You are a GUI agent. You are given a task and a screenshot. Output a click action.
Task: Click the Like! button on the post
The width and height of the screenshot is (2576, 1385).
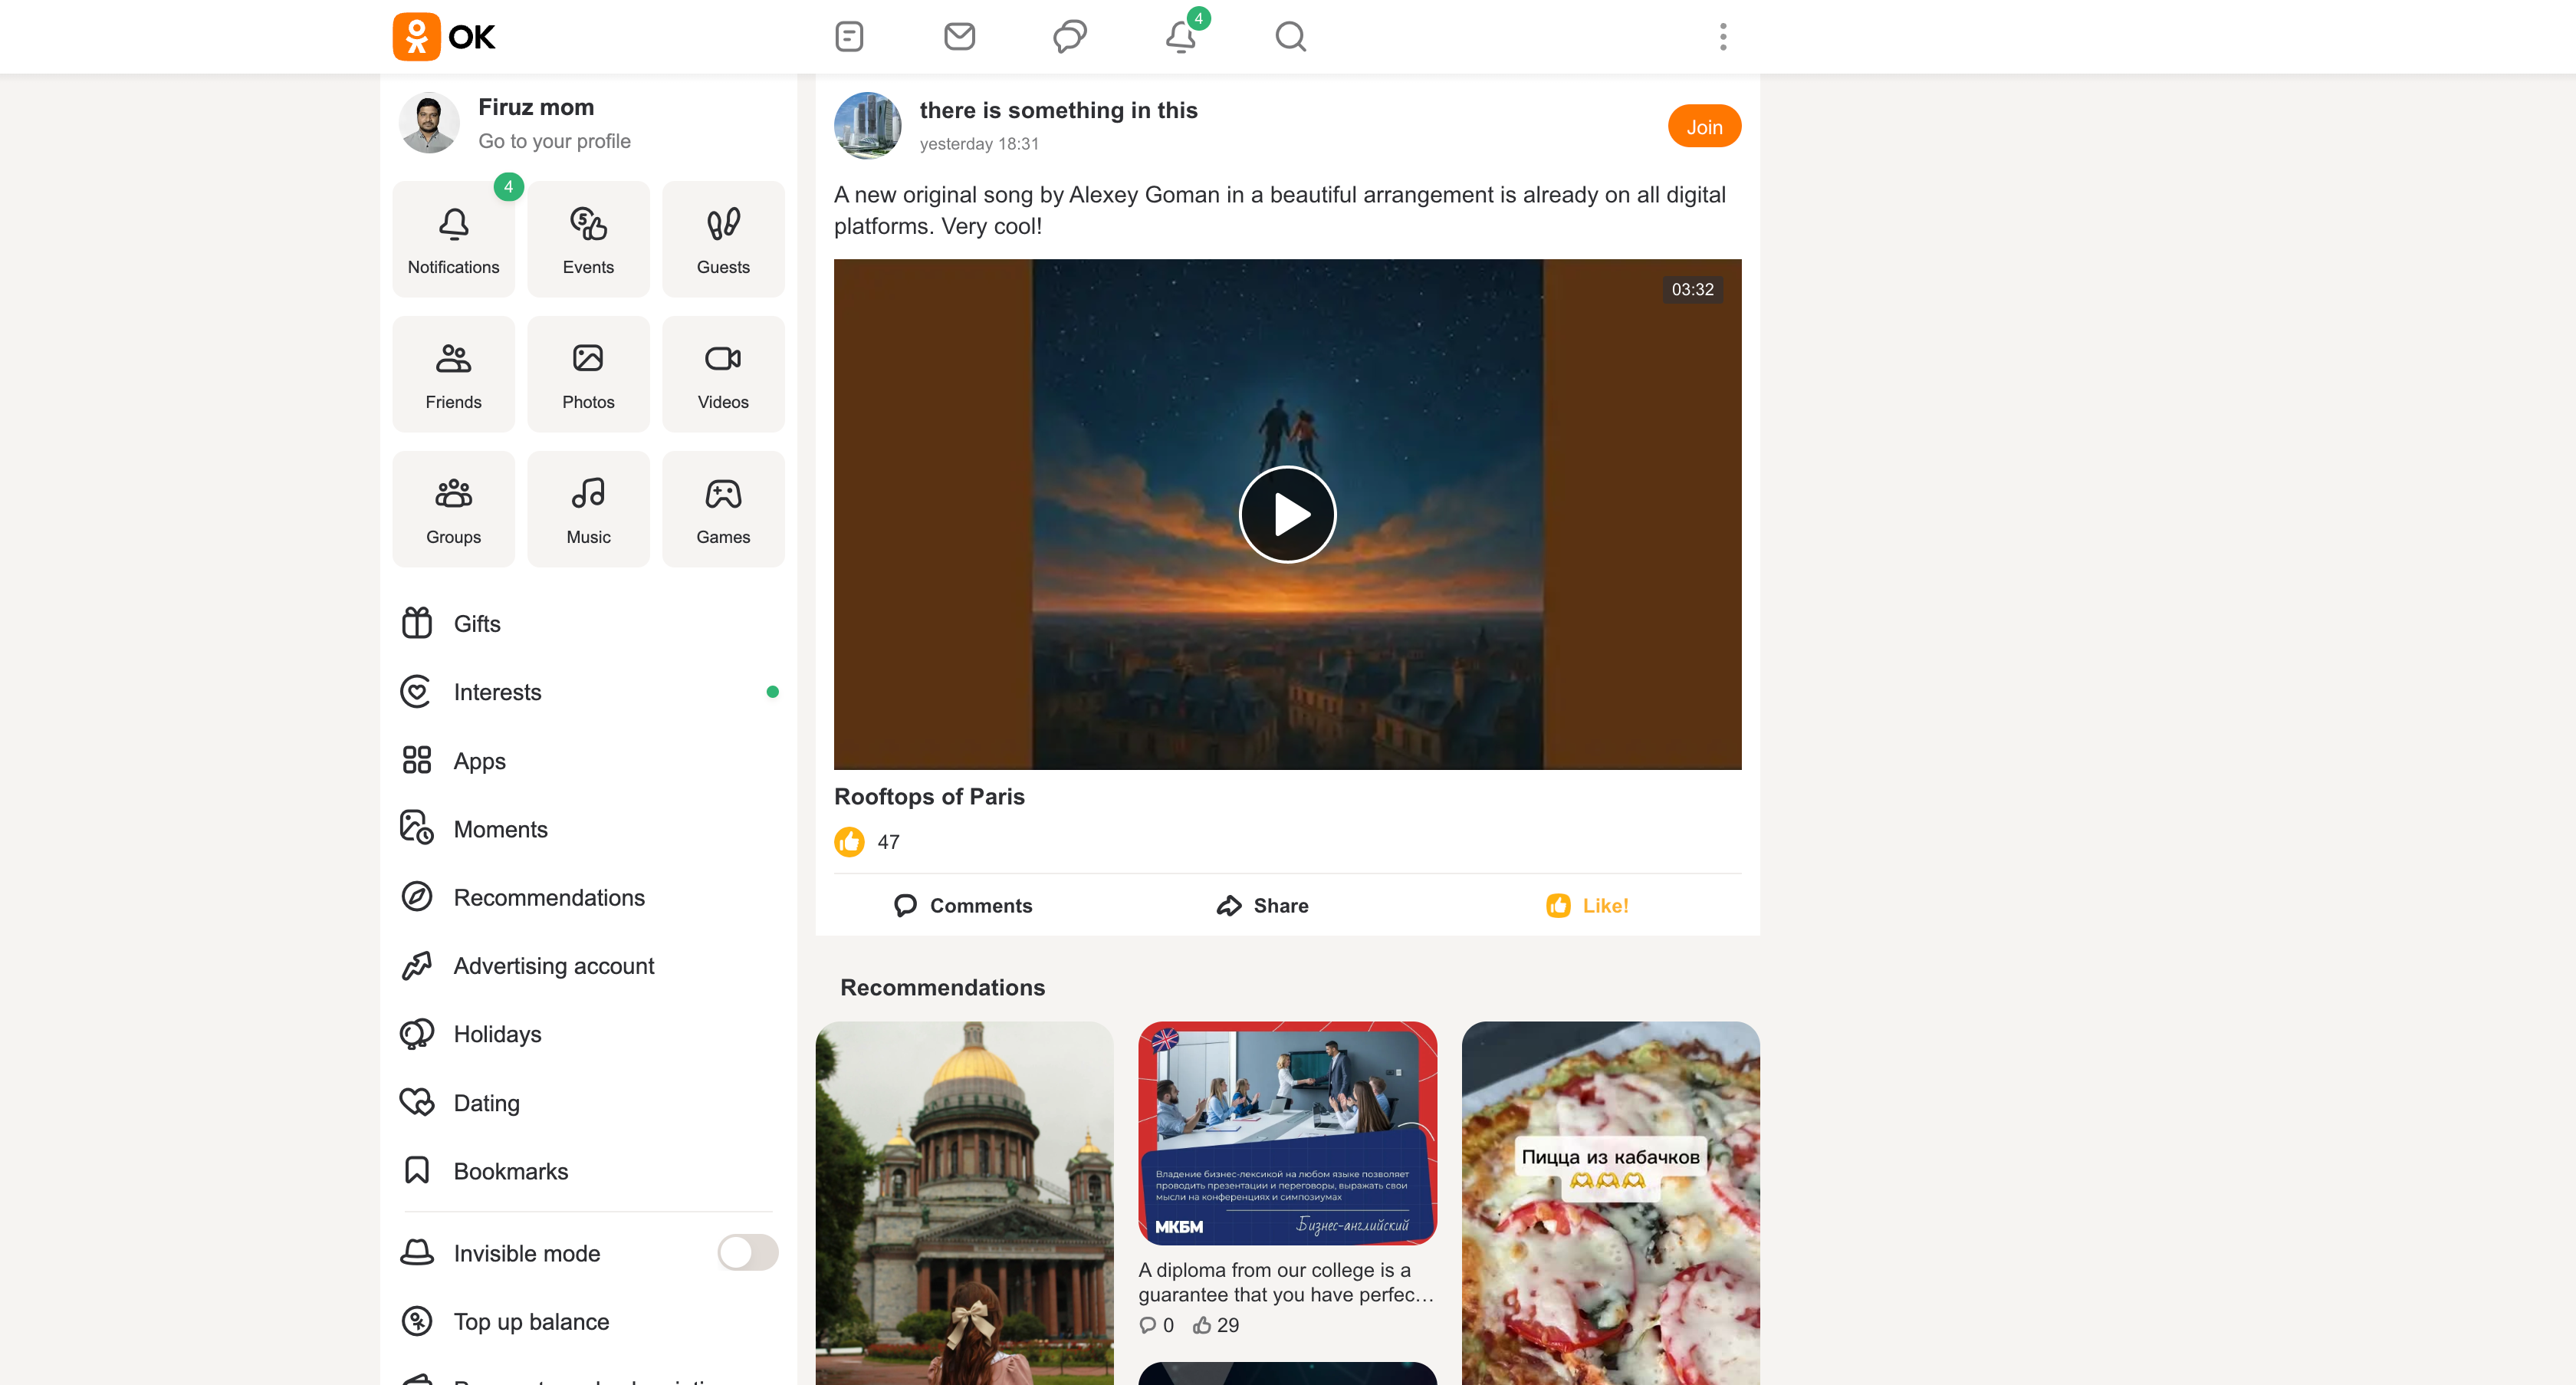click(x=1587, y=905)
